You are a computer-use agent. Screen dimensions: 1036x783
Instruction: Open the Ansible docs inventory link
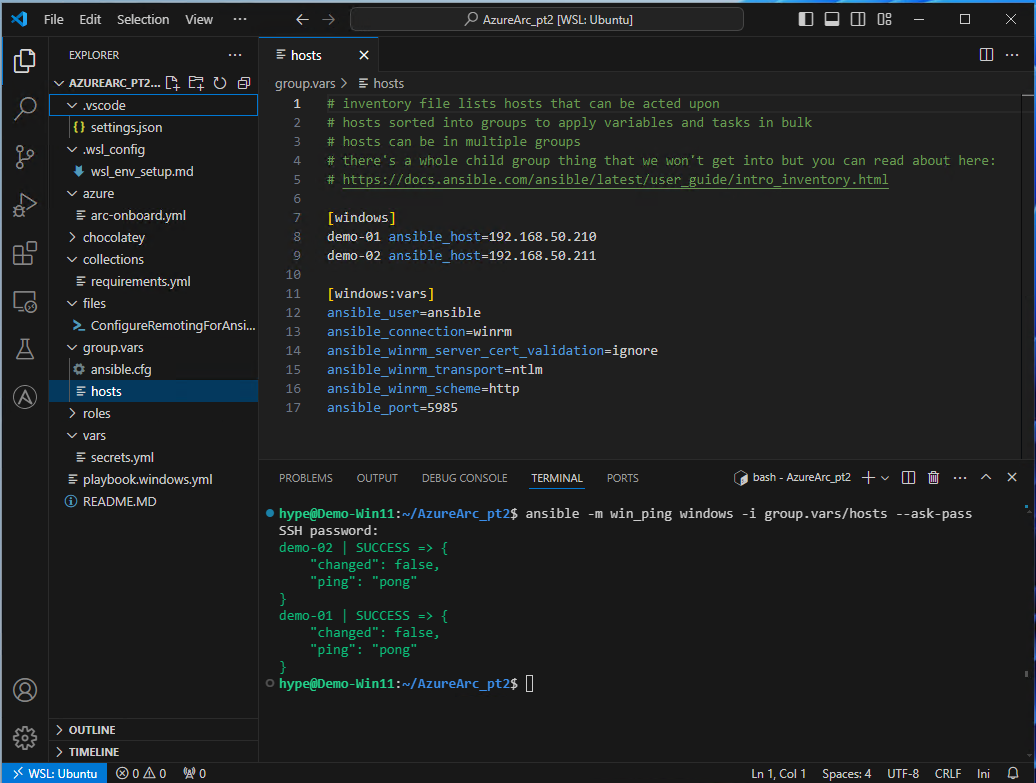614,180
